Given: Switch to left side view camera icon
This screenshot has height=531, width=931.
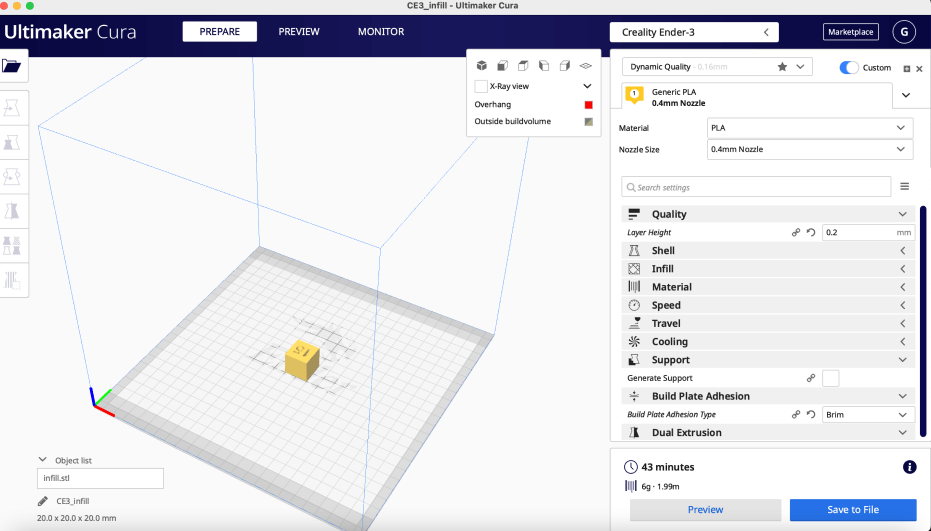Looking at the screenshot, I should pyautogui.click(x=544, y=65).
